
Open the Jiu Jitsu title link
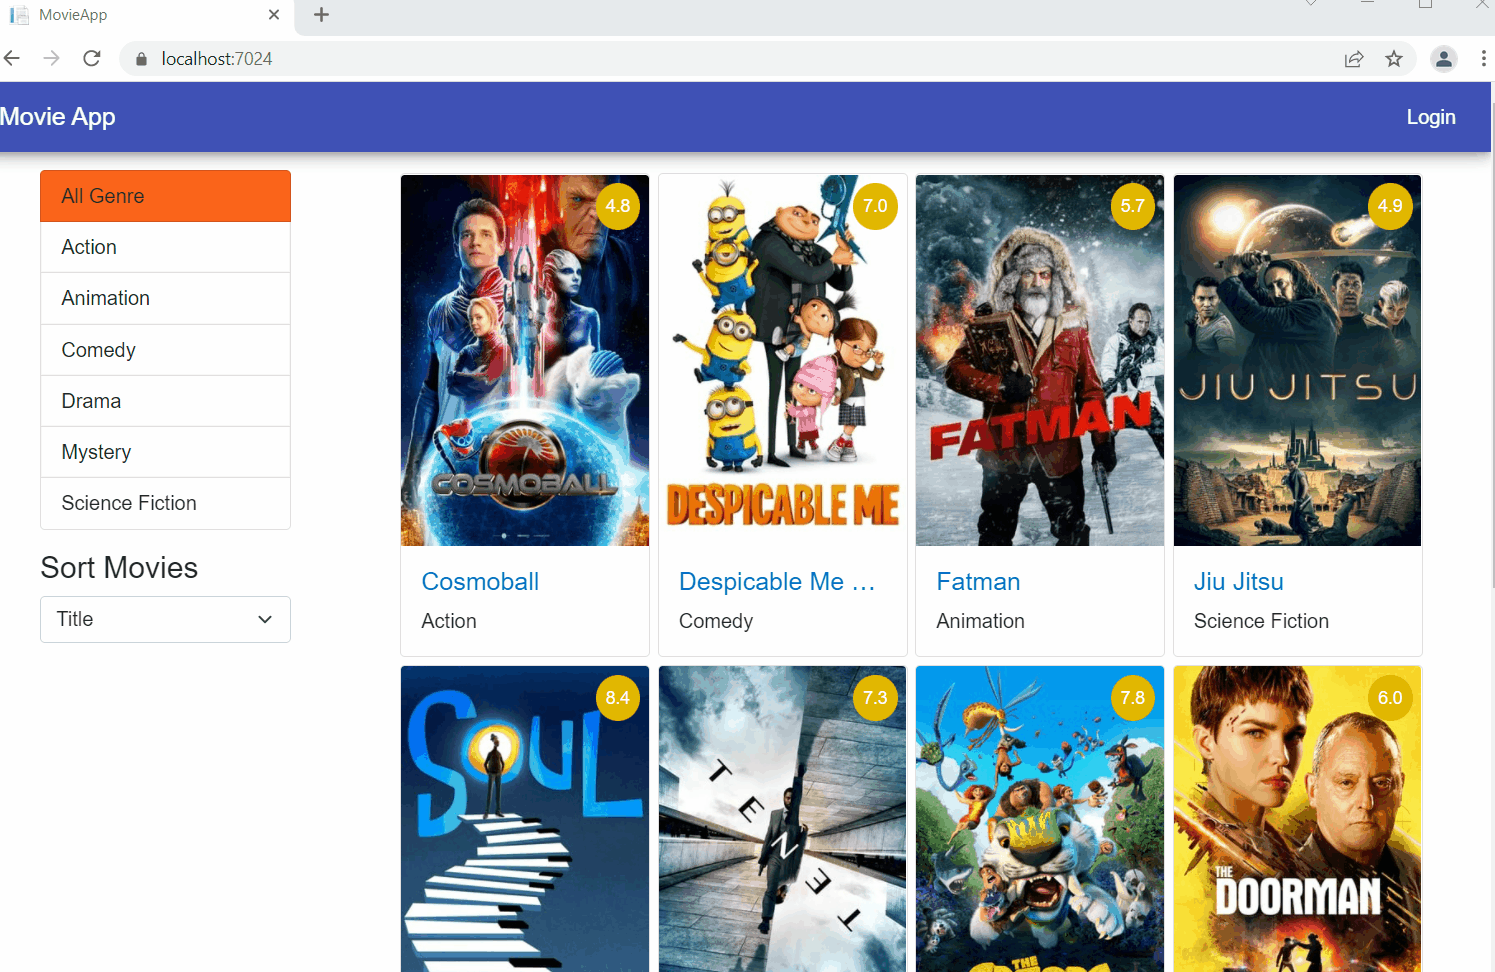[1238, 581]
